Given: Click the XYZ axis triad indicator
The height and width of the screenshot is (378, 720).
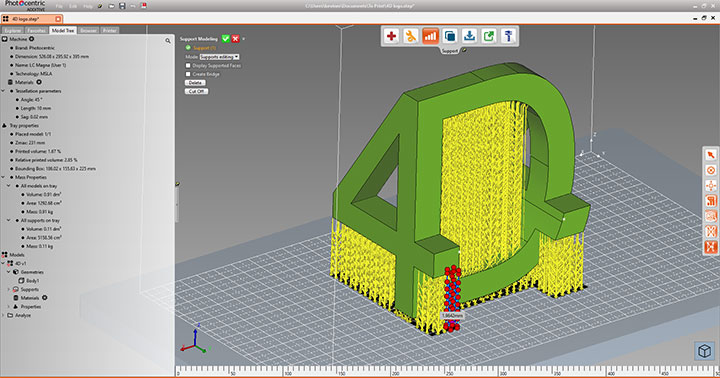Looking at the screenshot, I should tap(195, 340).
